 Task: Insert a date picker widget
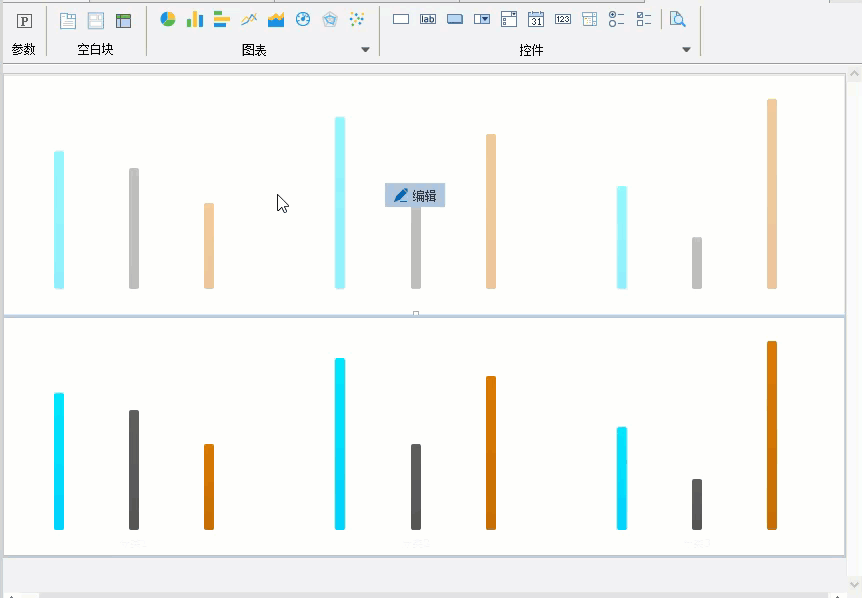click(x=536, y=19)
